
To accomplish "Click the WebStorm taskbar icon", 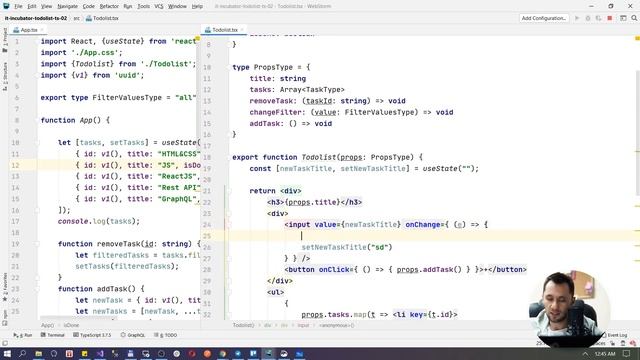I will pyautogui.click(x=269, y=353).
